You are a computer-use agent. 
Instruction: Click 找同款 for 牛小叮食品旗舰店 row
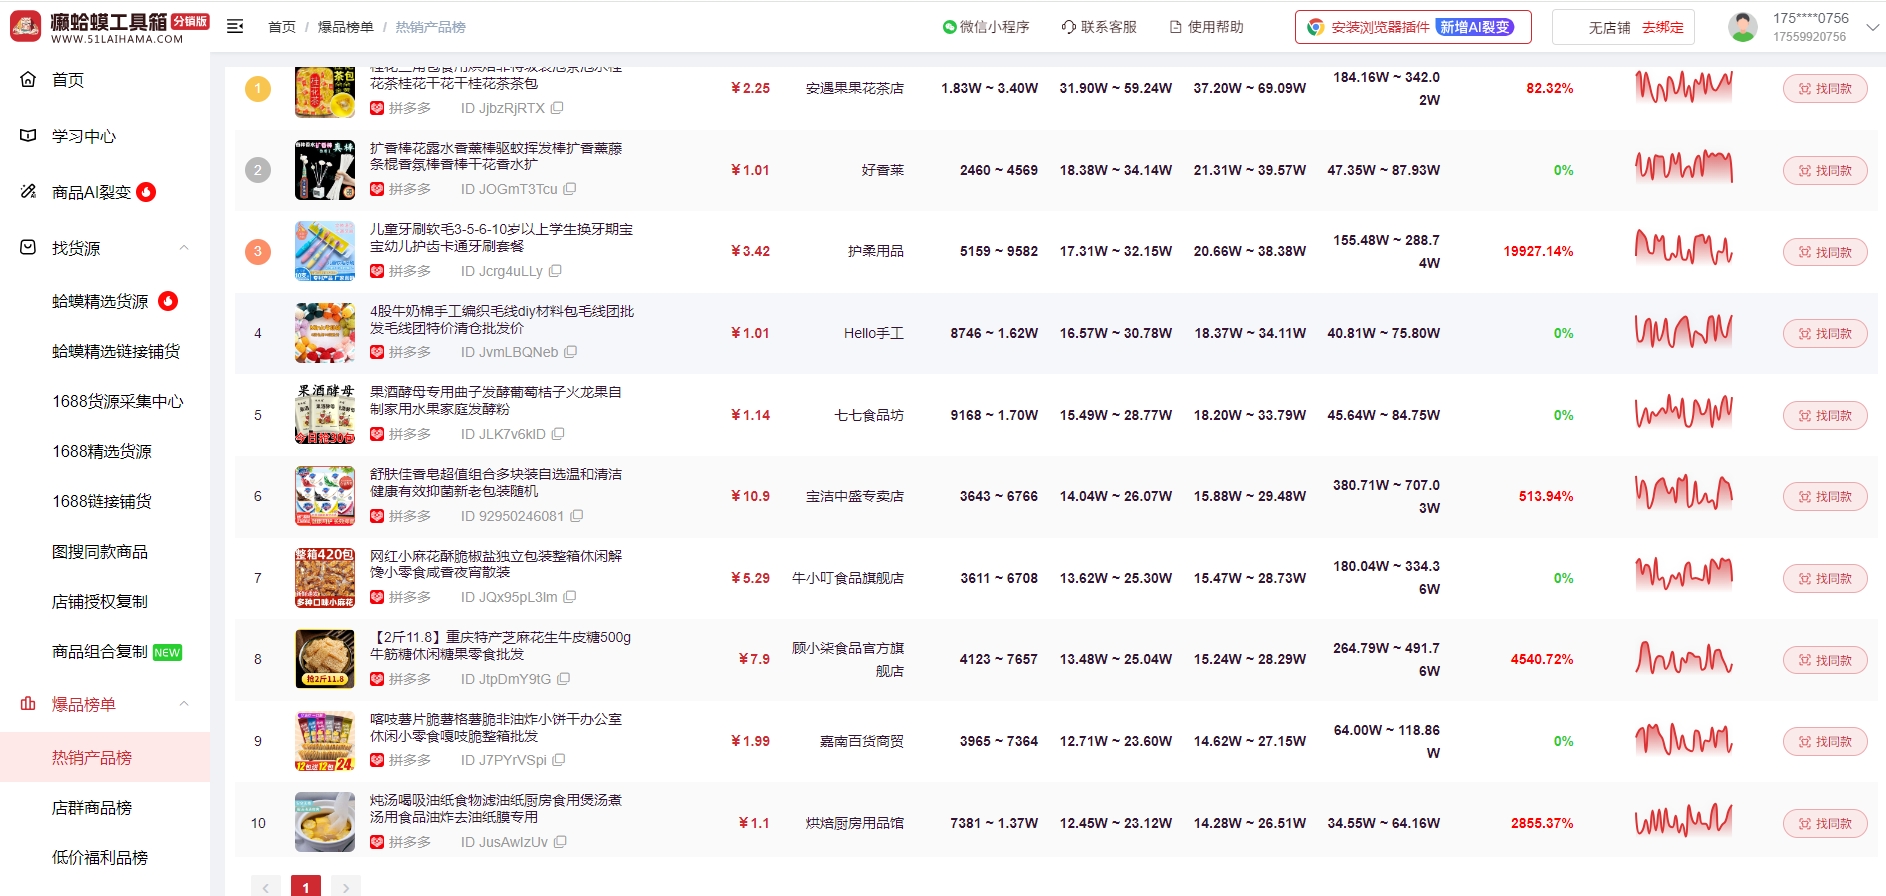pyautogui.click(x=1825, y=578)
